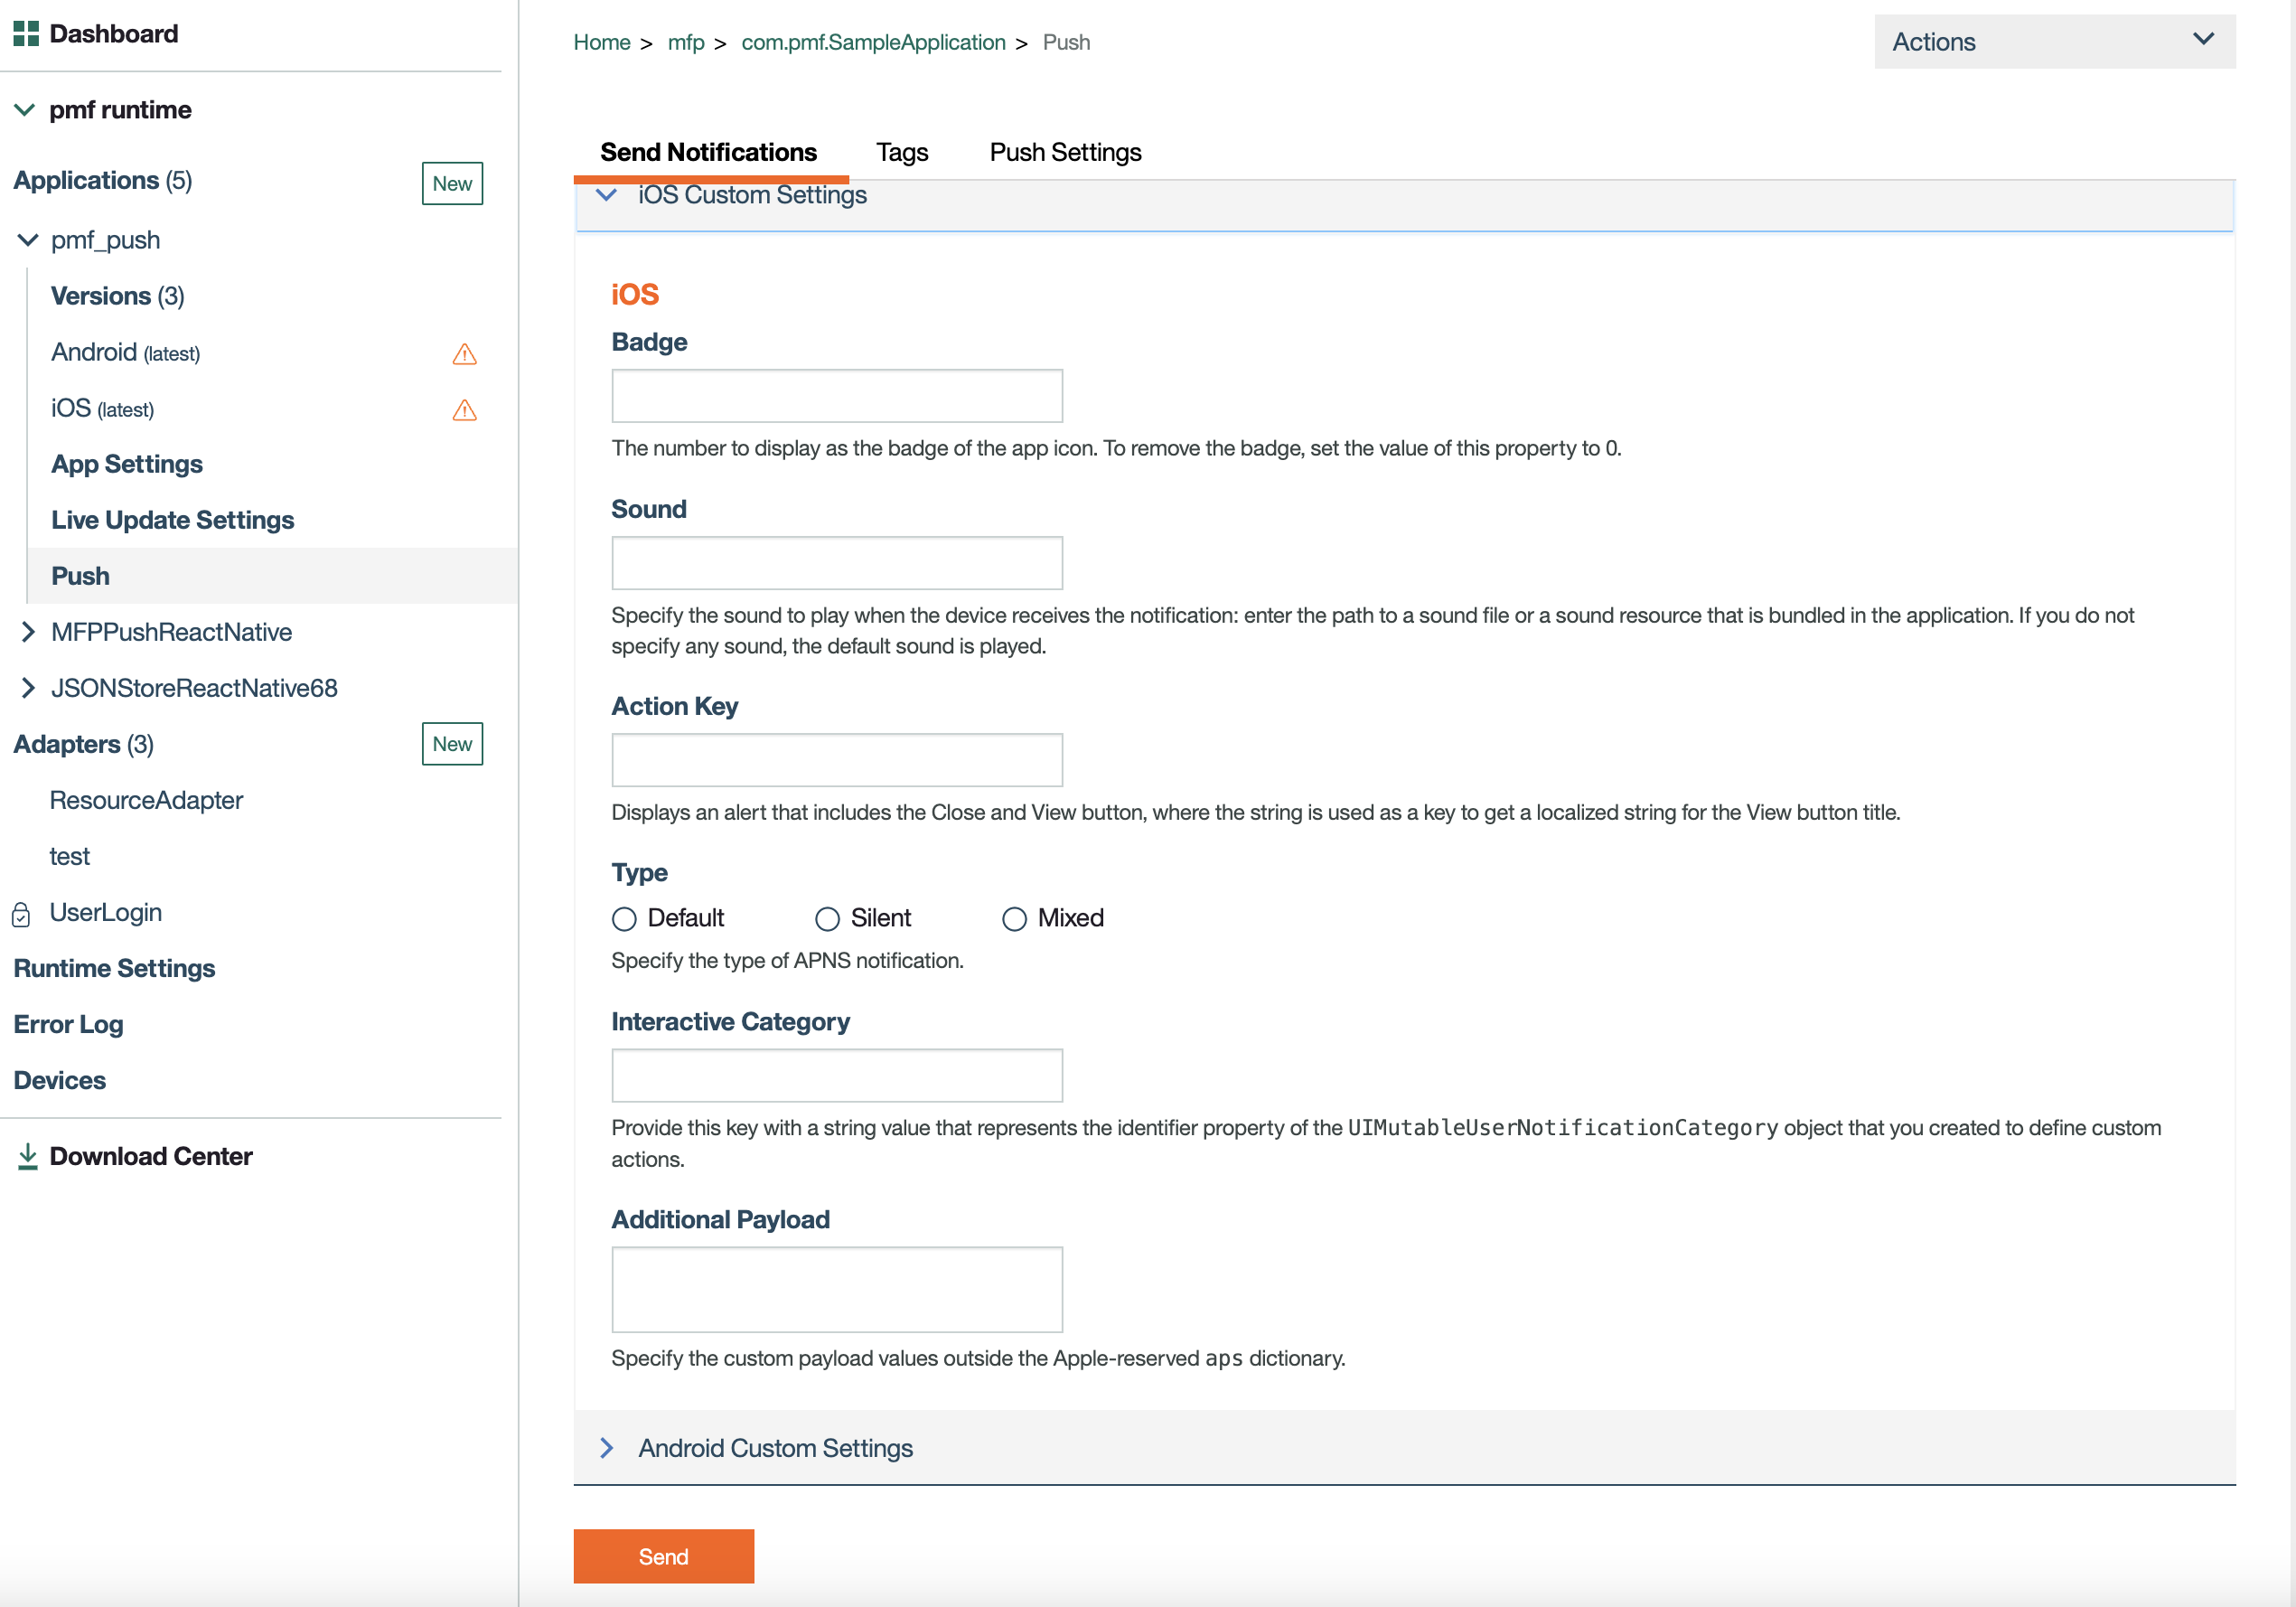
Task: Expand the MFPPushReactNative application
Action: click(x=28, y=632)
